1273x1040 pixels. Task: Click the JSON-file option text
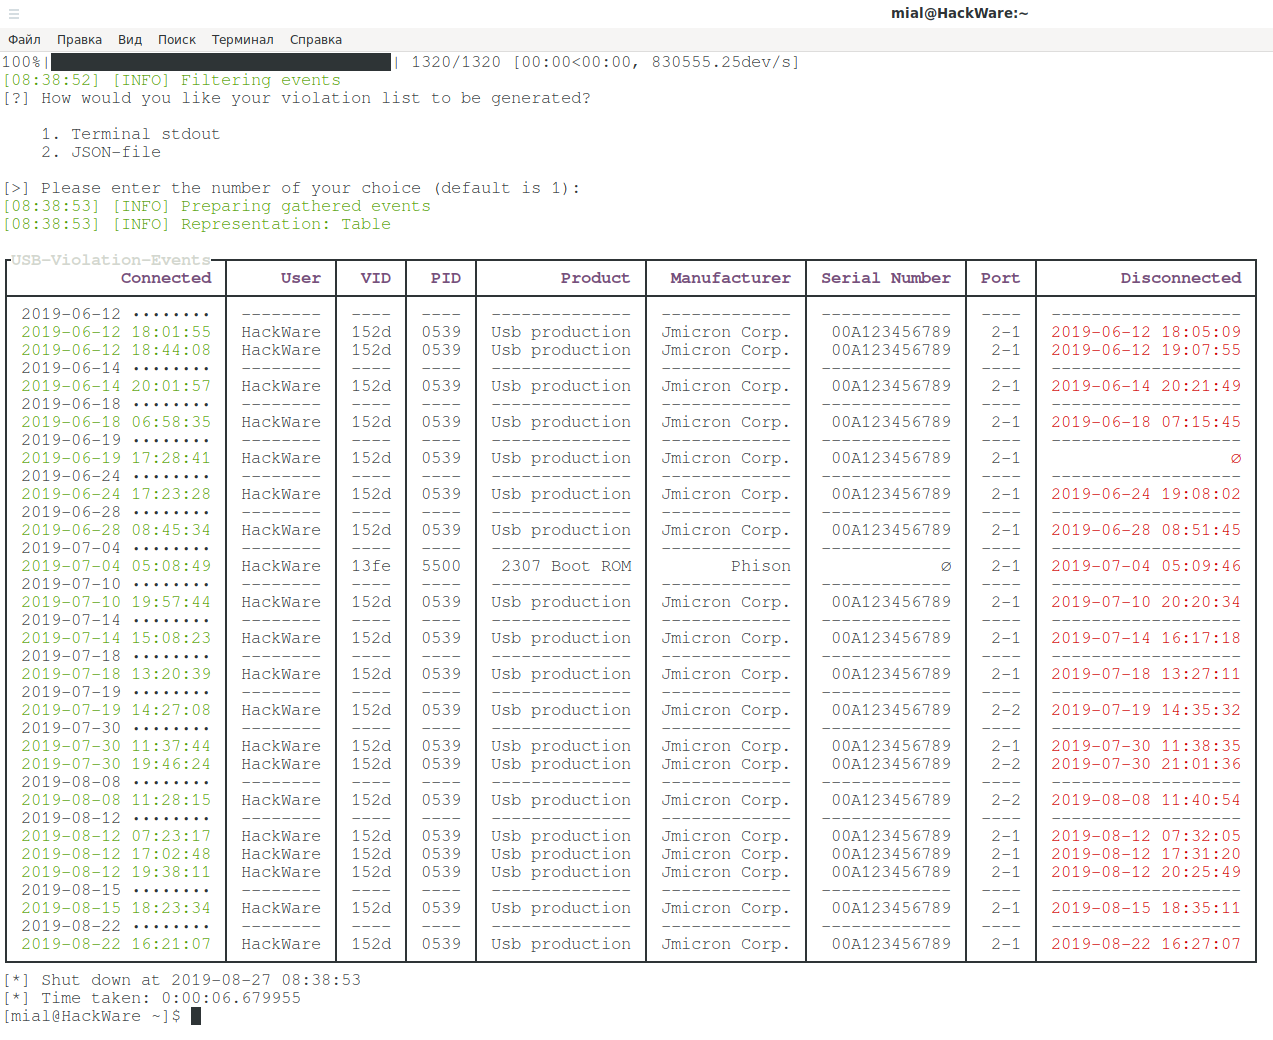115,152
